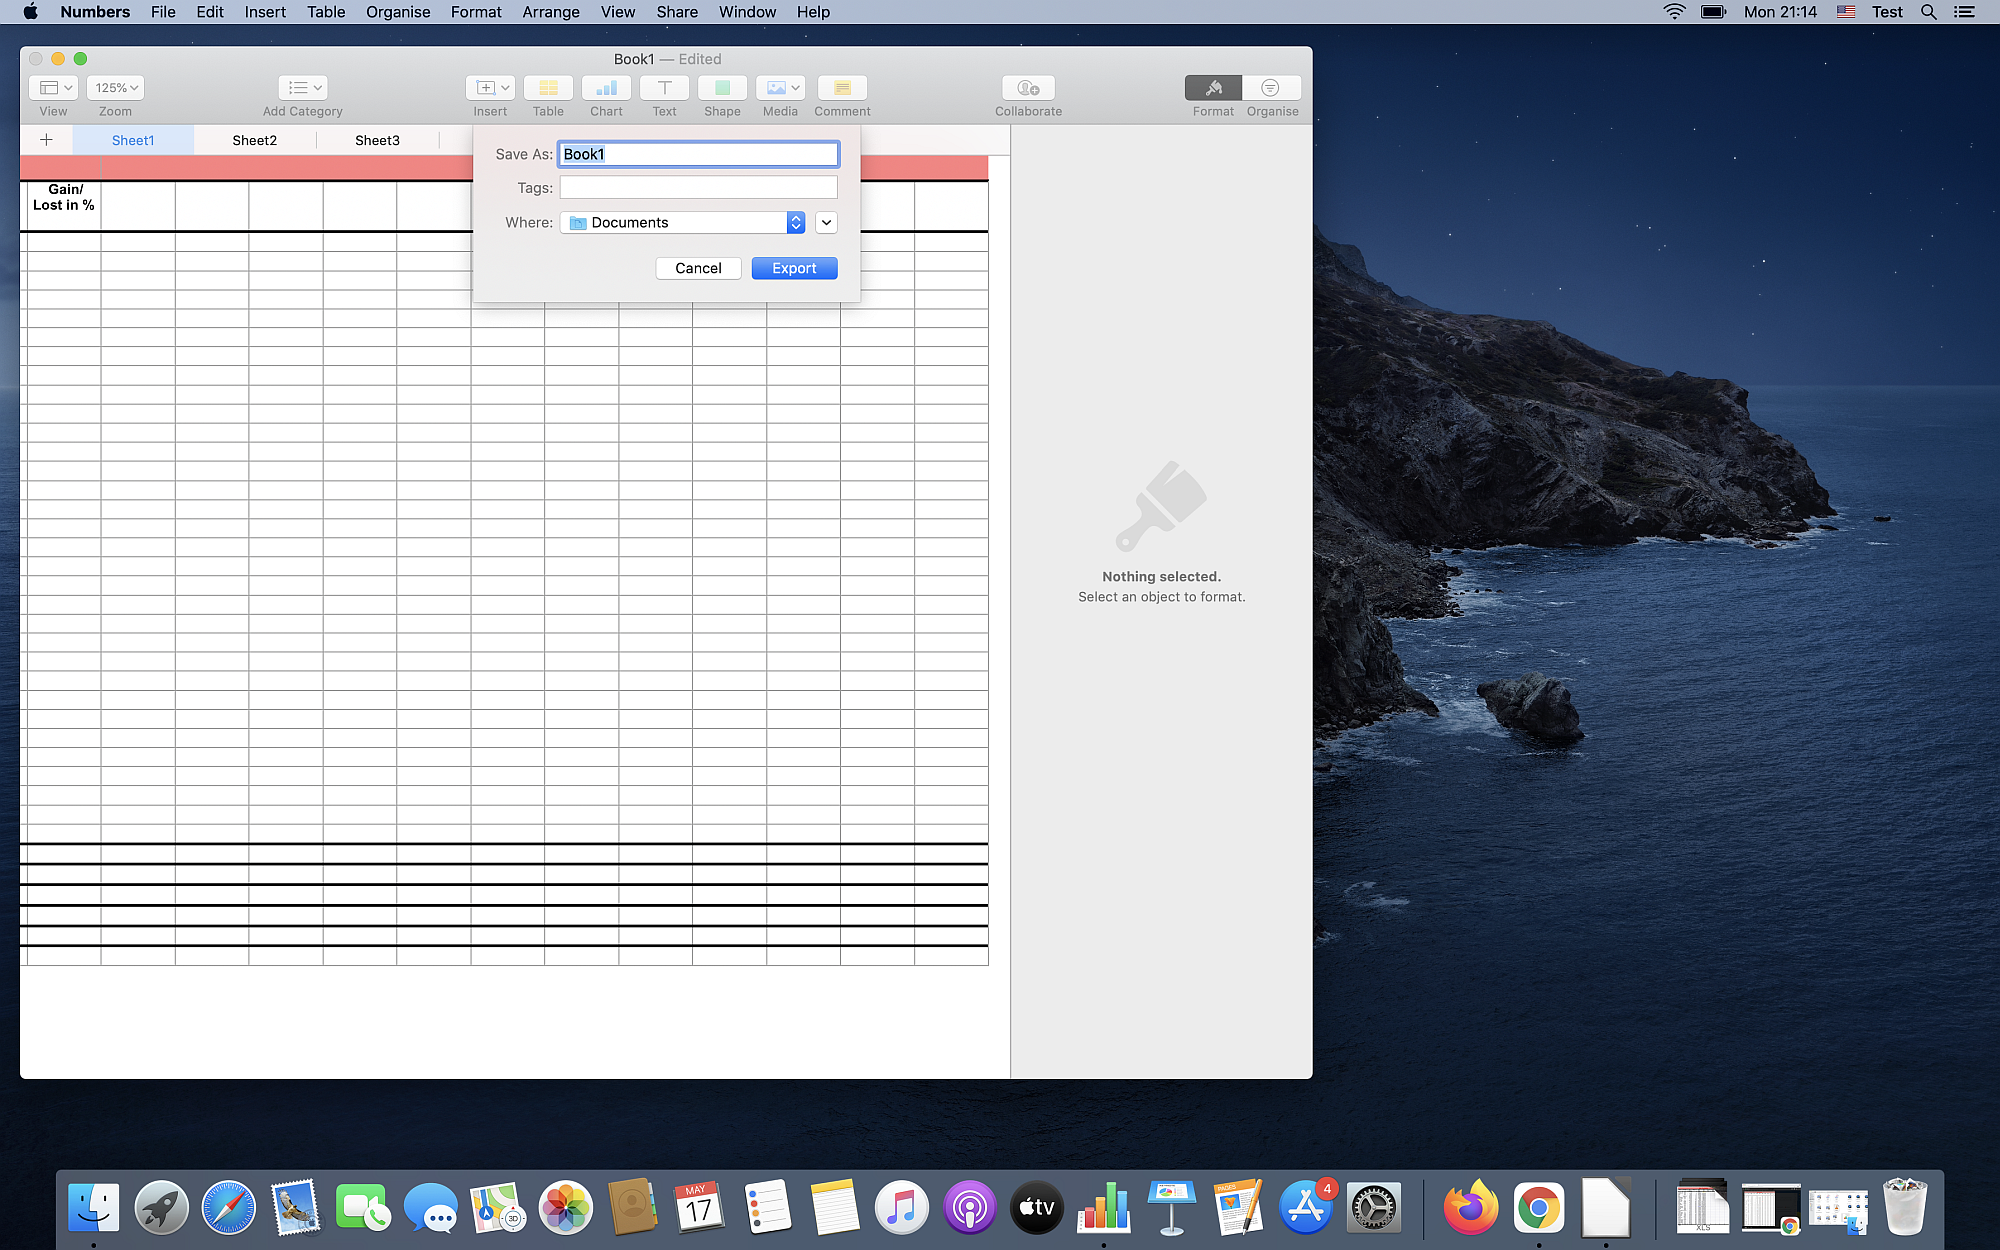Open the Collaborate panel
The height and width of the screenshot is (1250, 2000).
(x=1027, y=88)
